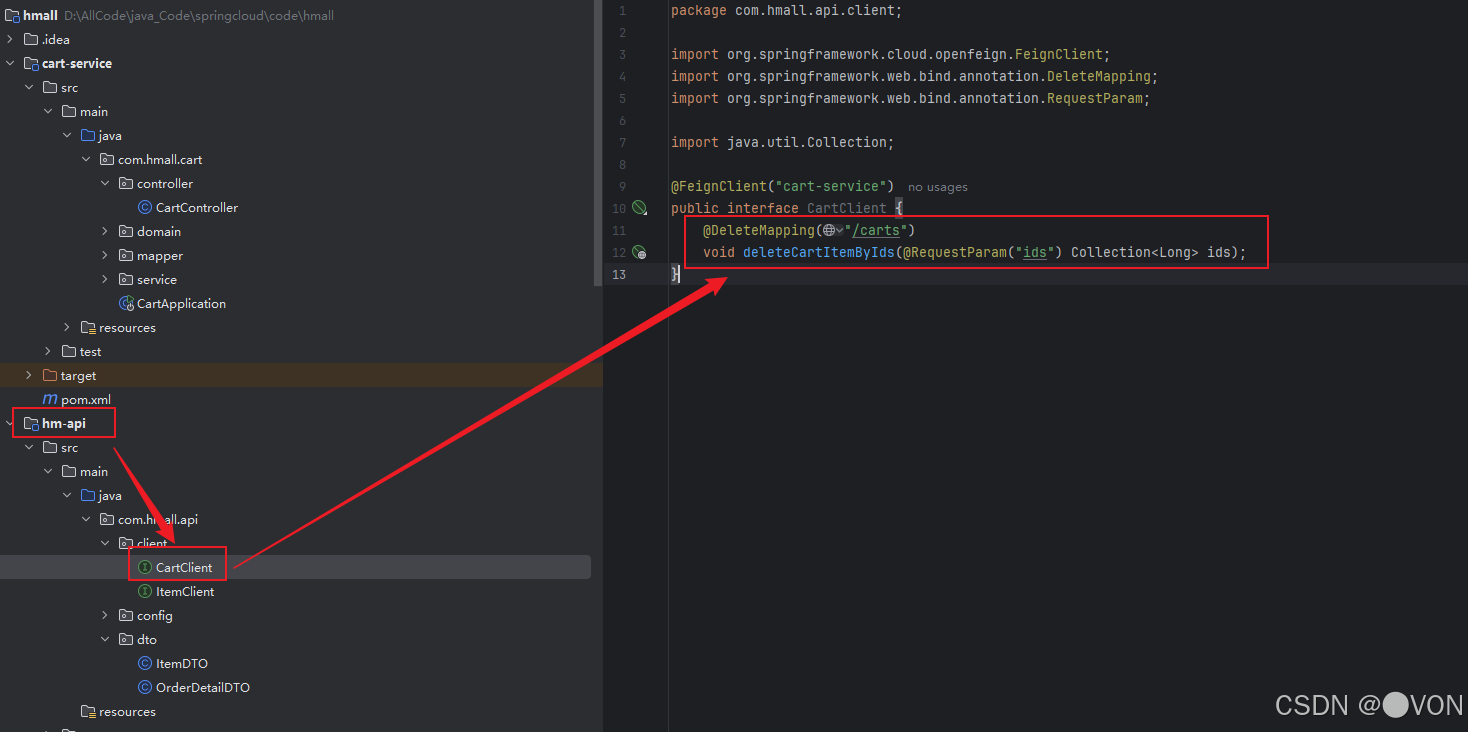Screen dimensions: 1468x732
Task: Open CartApplication from the project tree
Action: pos(181,303)
